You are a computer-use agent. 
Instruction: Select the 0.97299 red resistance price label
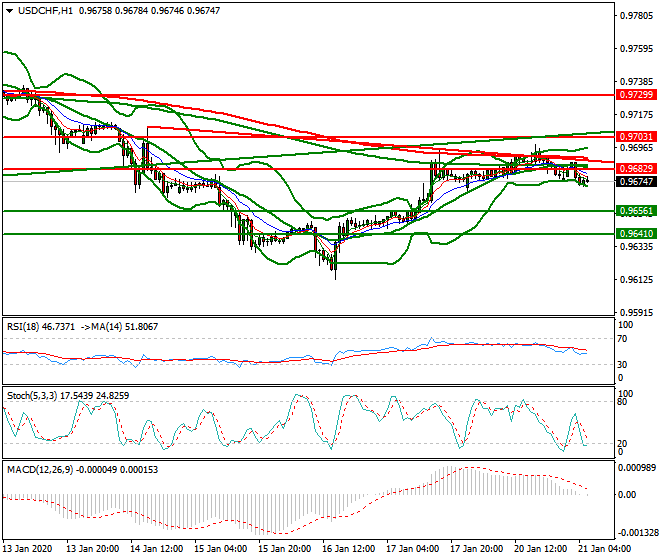point(637,95)
